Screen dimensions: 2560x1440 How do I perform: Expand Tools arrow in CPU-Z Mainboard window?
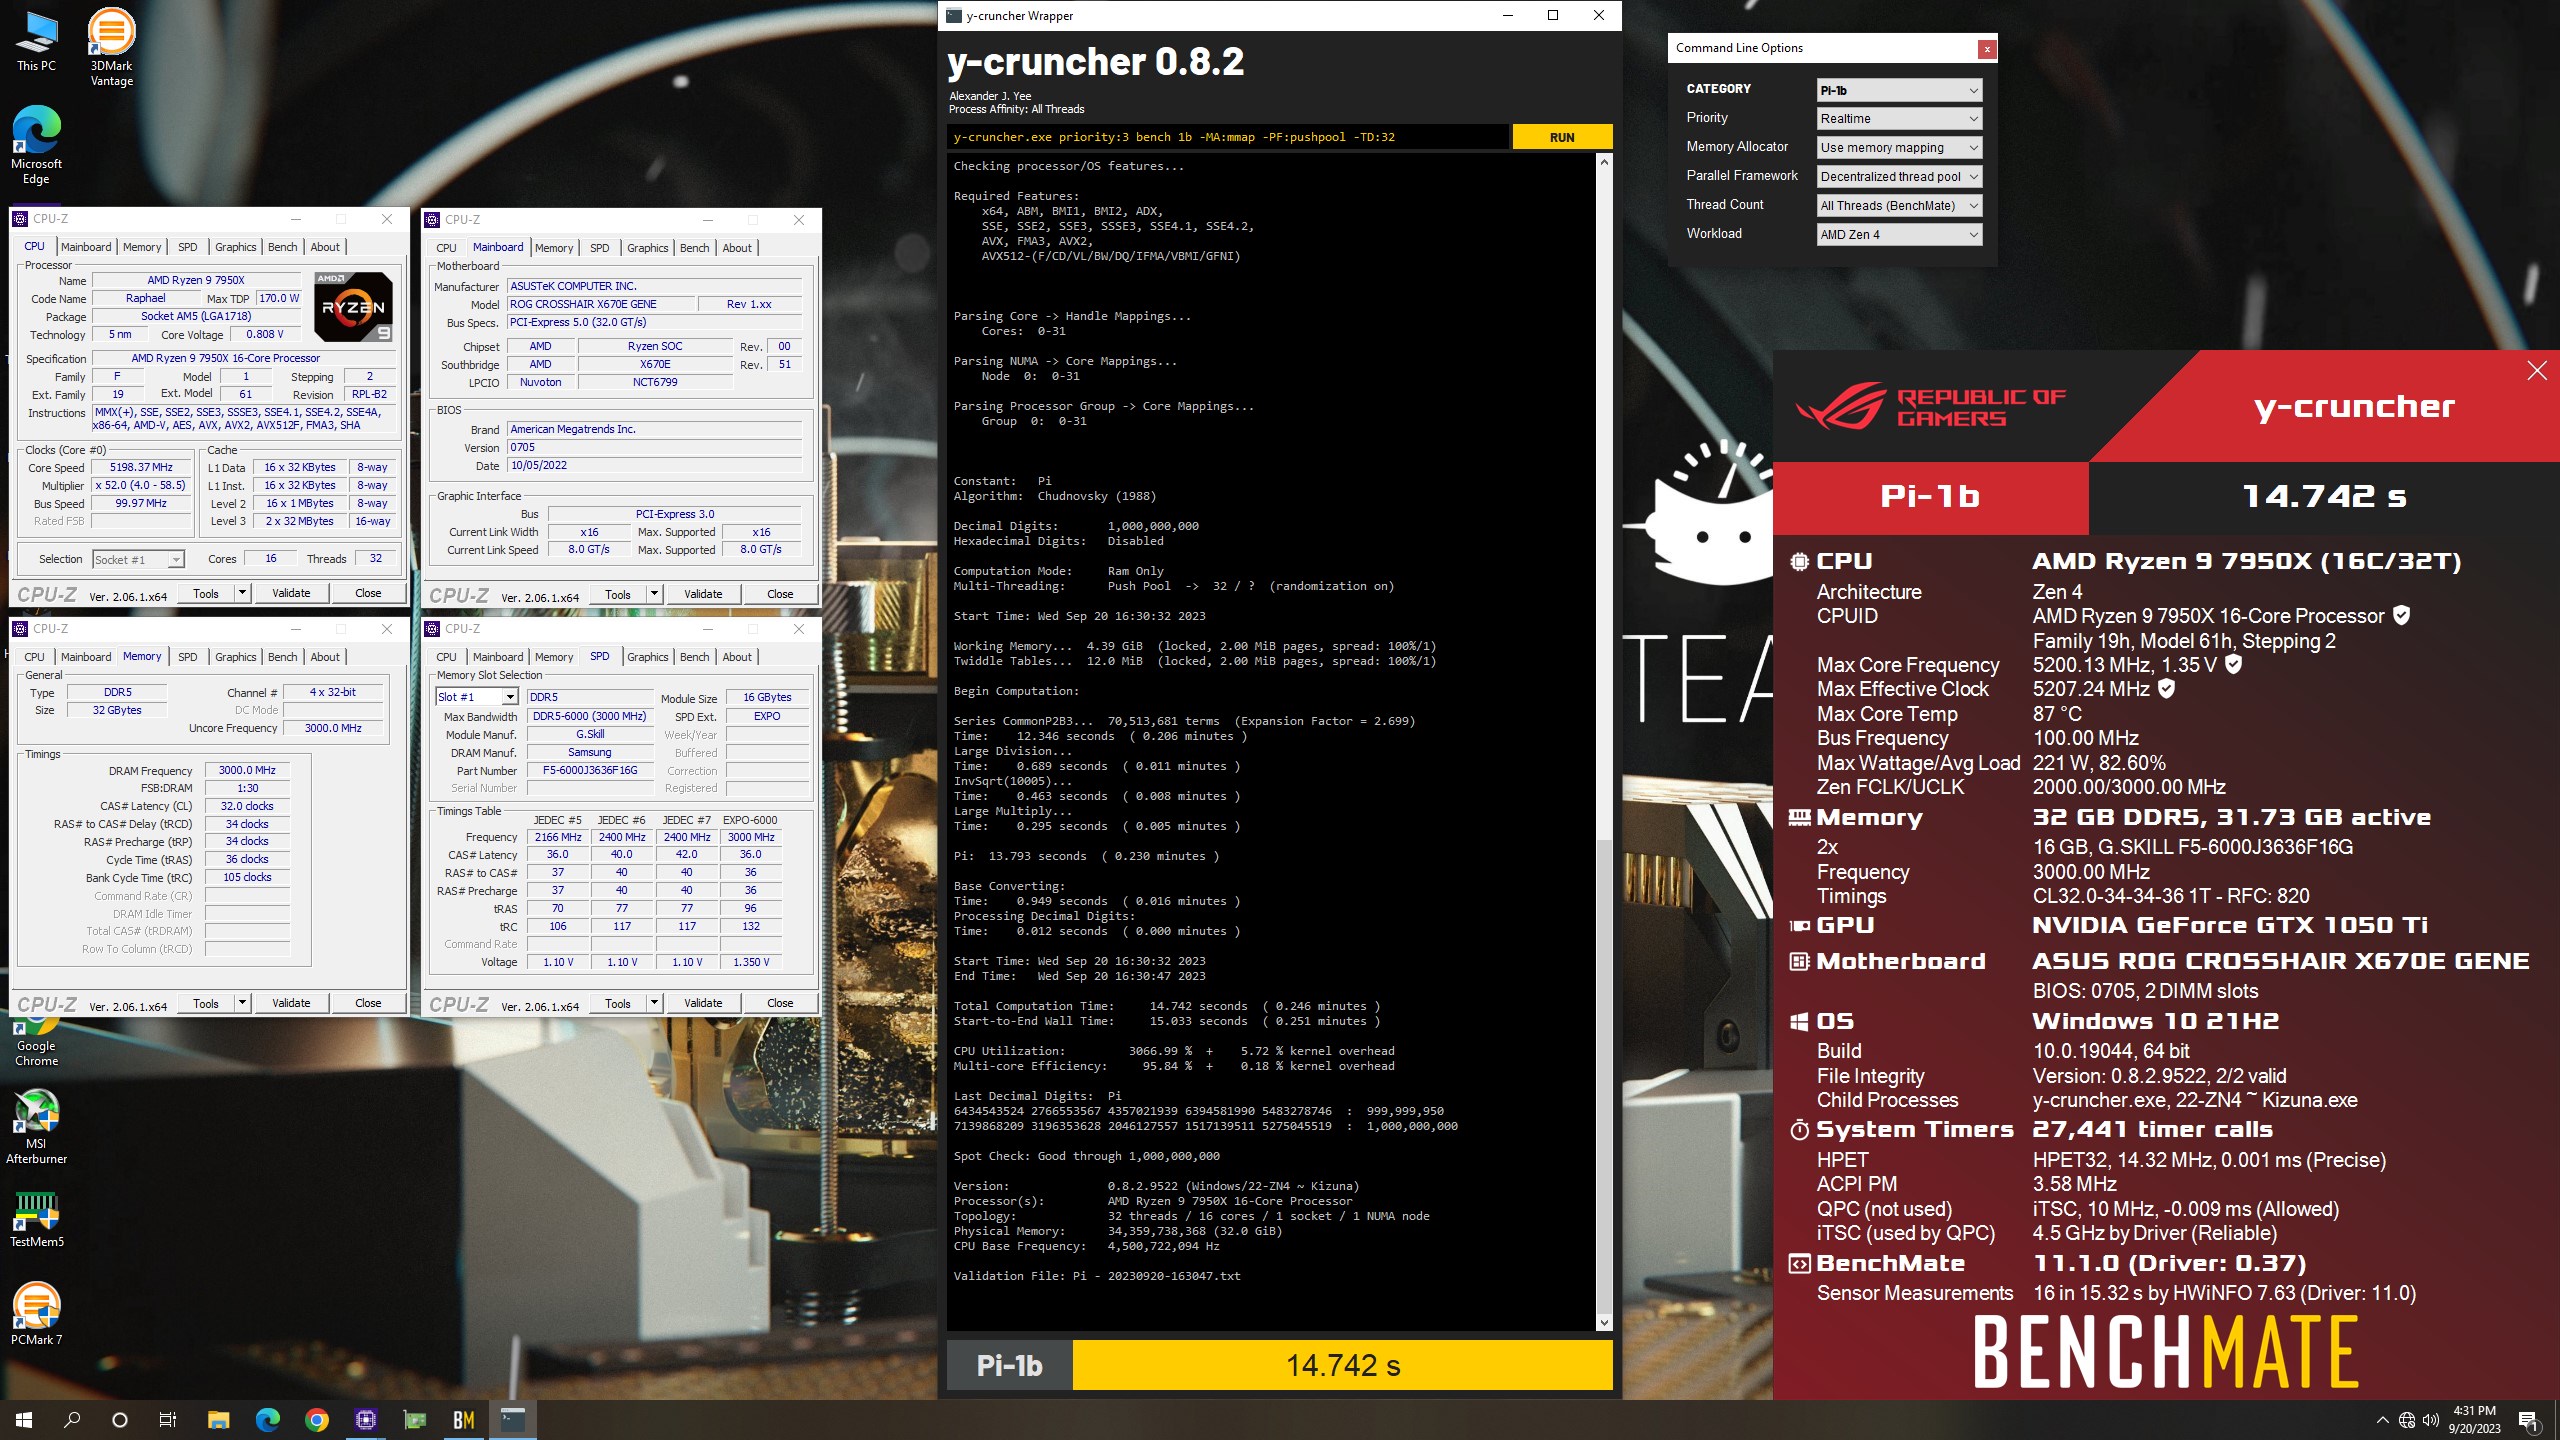(654, 594)
